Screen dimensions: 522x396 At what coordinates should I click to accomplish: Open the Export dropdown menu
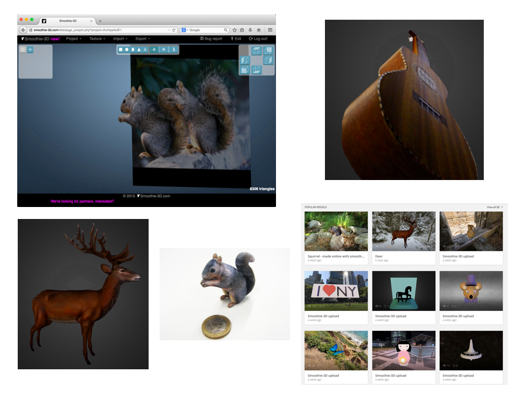[142, 39]
